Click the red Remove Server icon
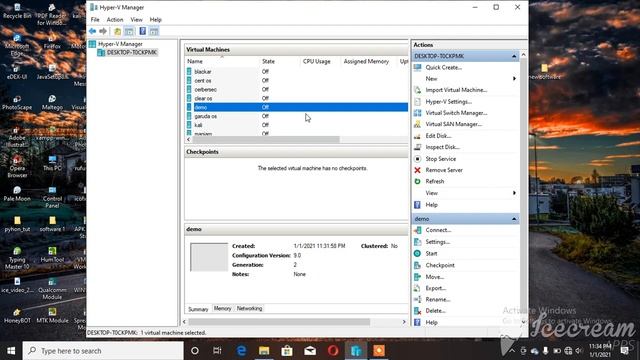This screenshot has height=360, width=640. 418,170
